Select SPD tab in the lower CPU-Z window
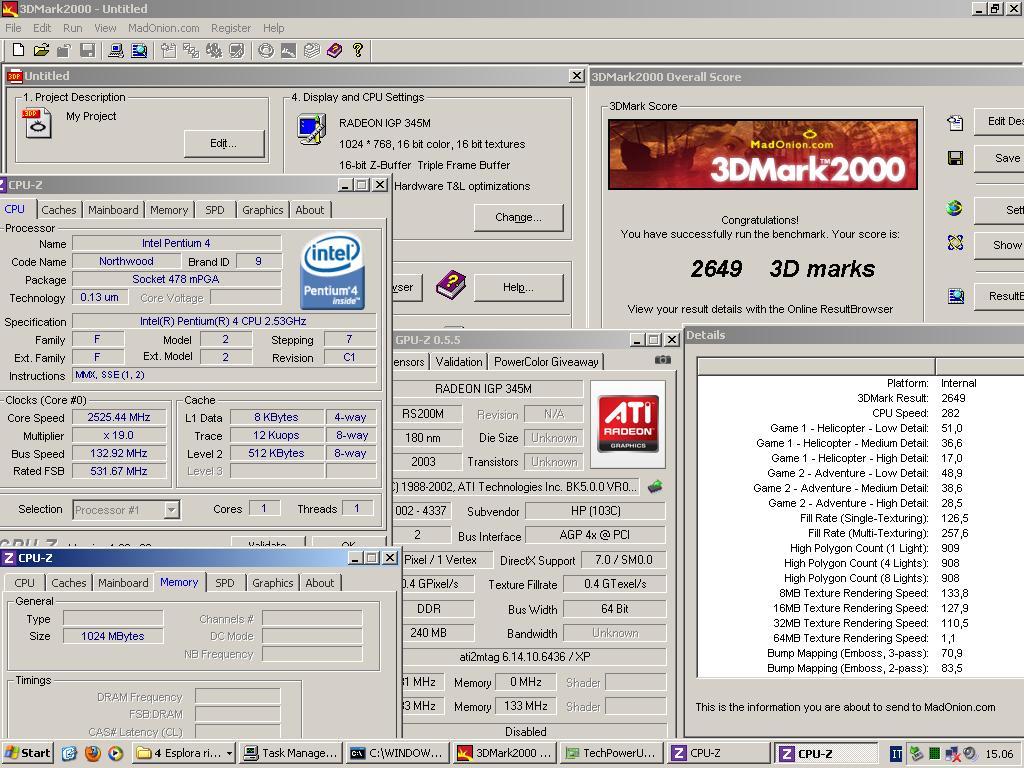Screen dimensions: 1024x768 (225, 583)
